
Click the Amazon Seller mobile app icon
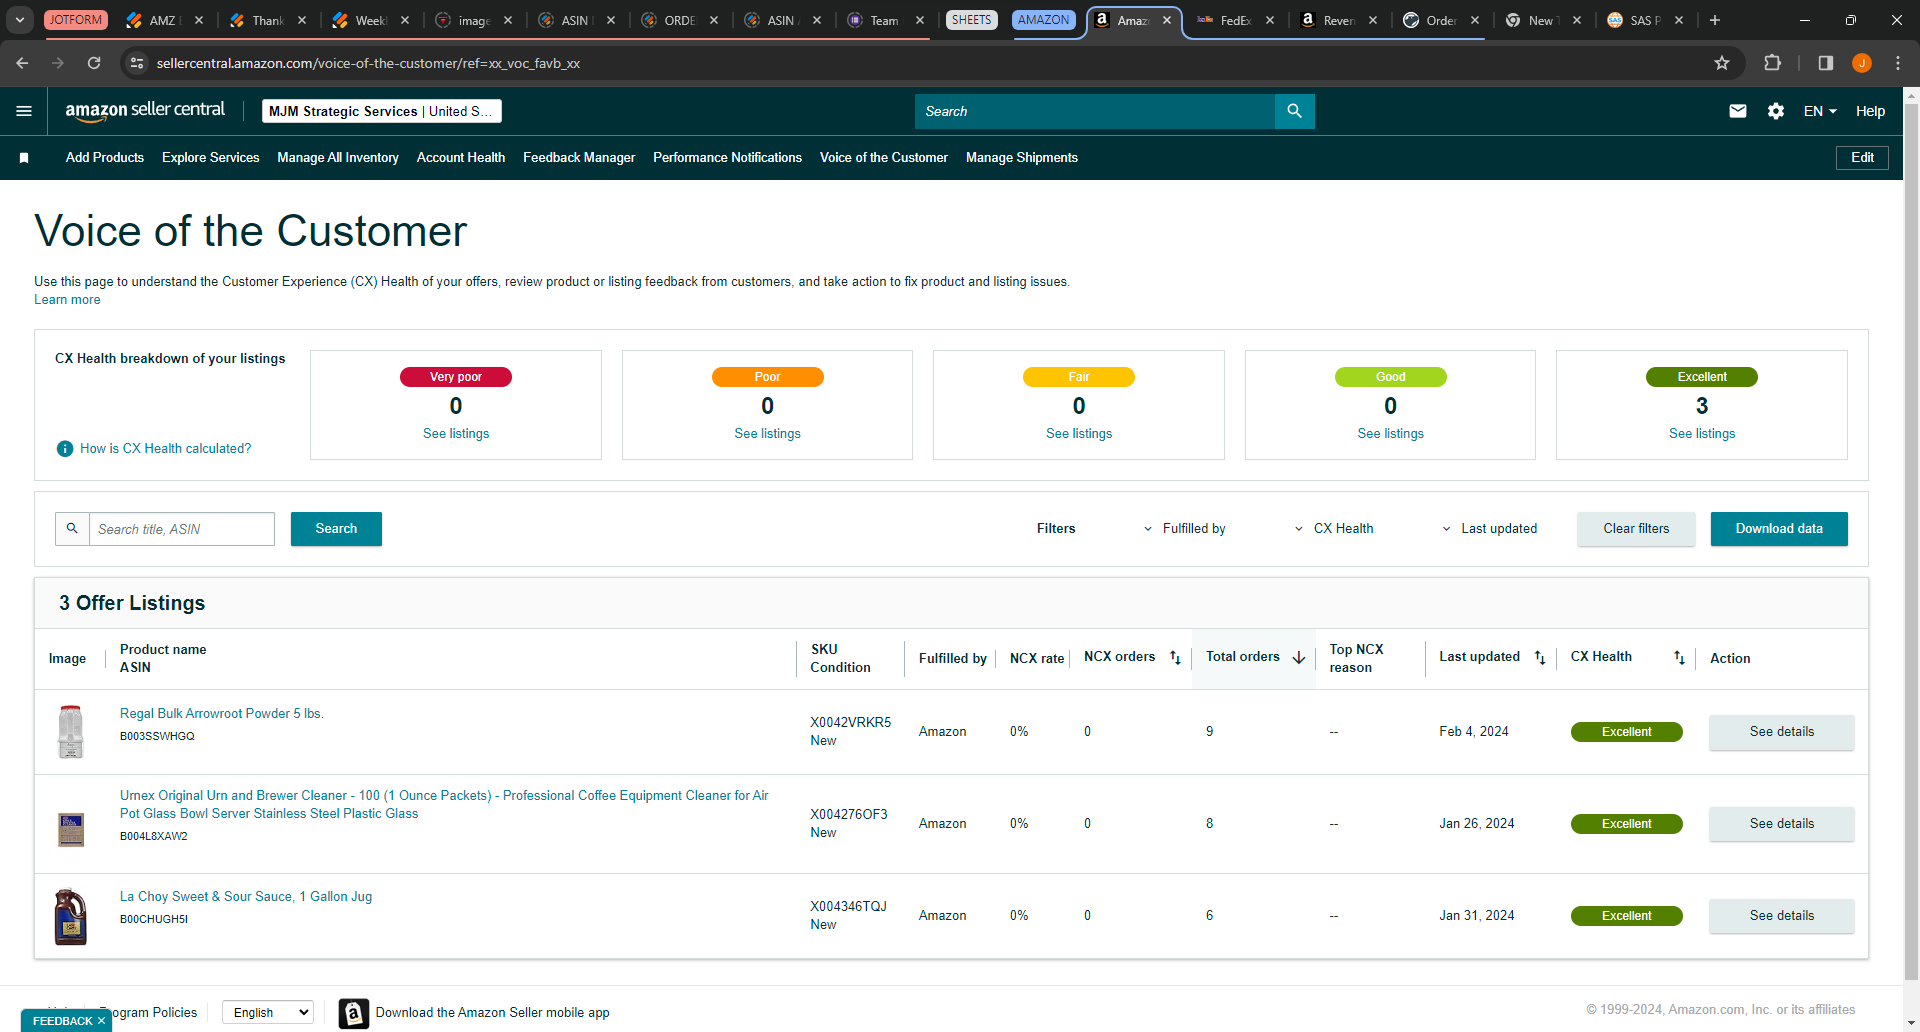(353, 1013)
